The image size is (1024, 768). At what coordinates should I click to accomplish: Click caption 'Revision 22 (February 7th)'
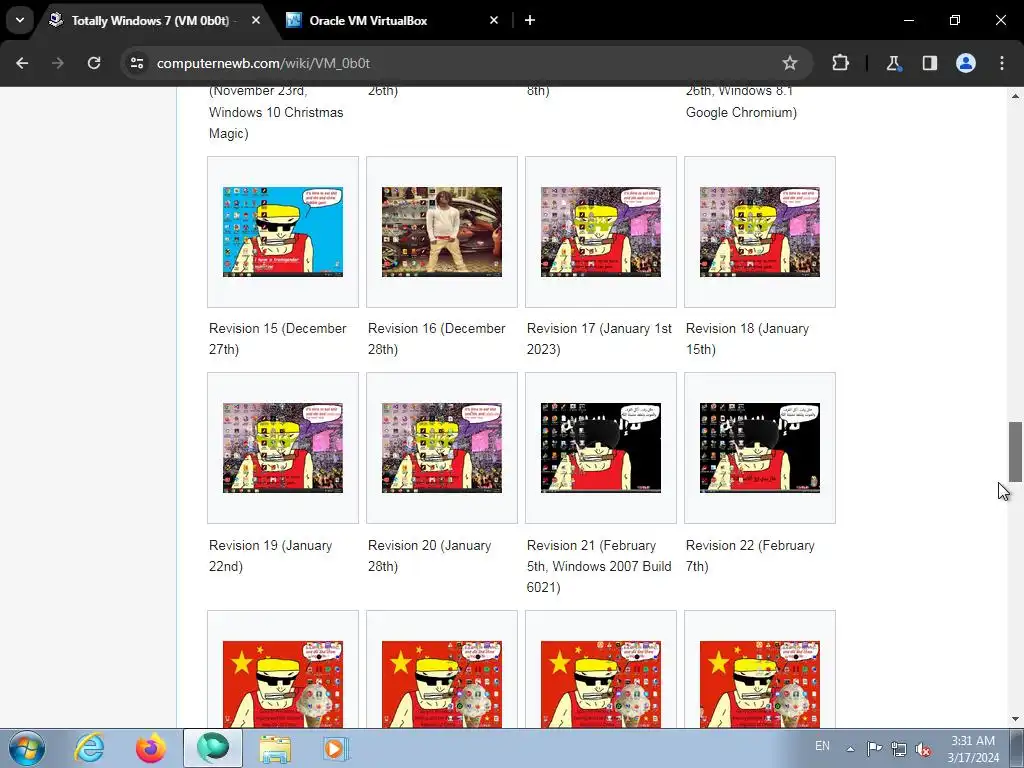click(x=750, y=555)
